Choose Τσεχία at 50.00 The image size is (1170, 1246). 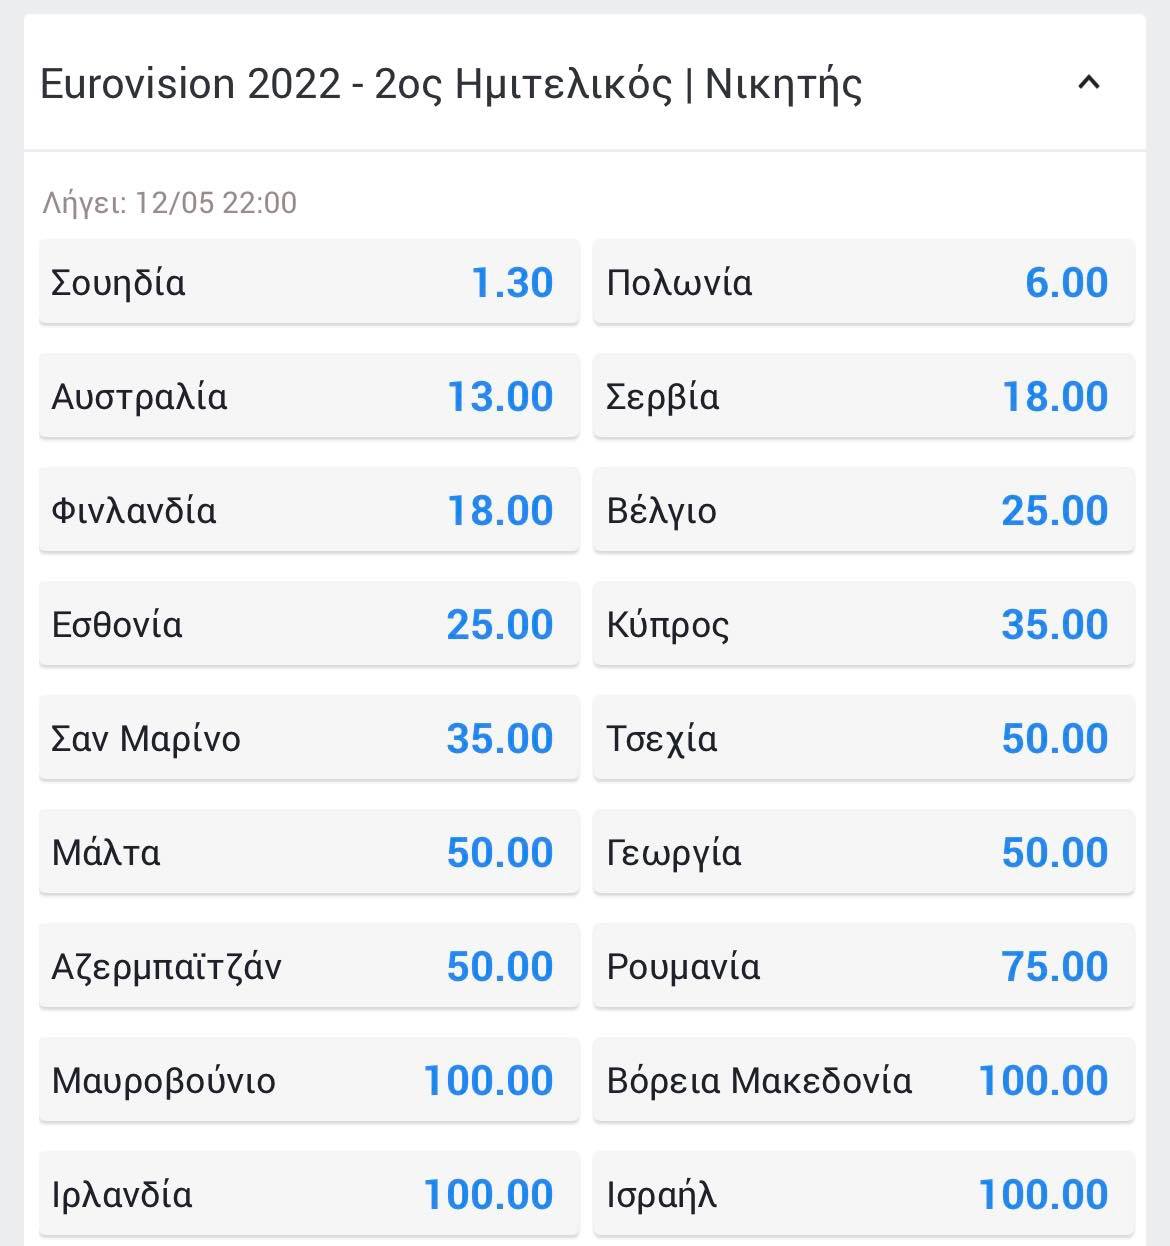tap(864, 738)
